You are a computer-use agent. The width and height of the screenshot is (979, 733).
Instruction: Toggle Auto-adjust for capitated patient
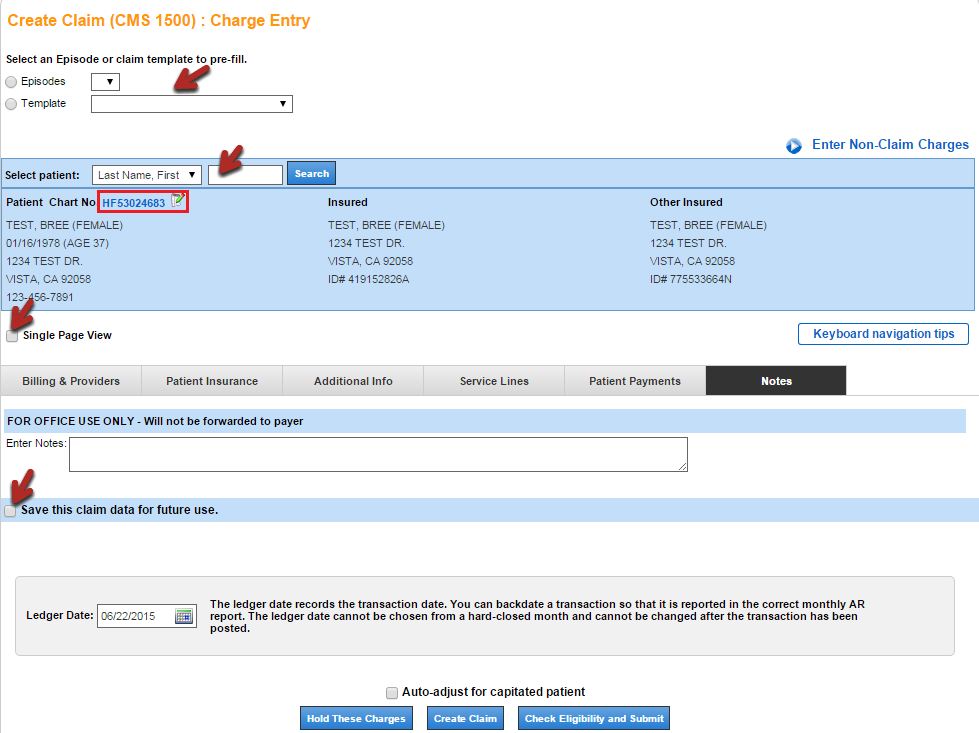pyautogui.click(x=392, y=692)
